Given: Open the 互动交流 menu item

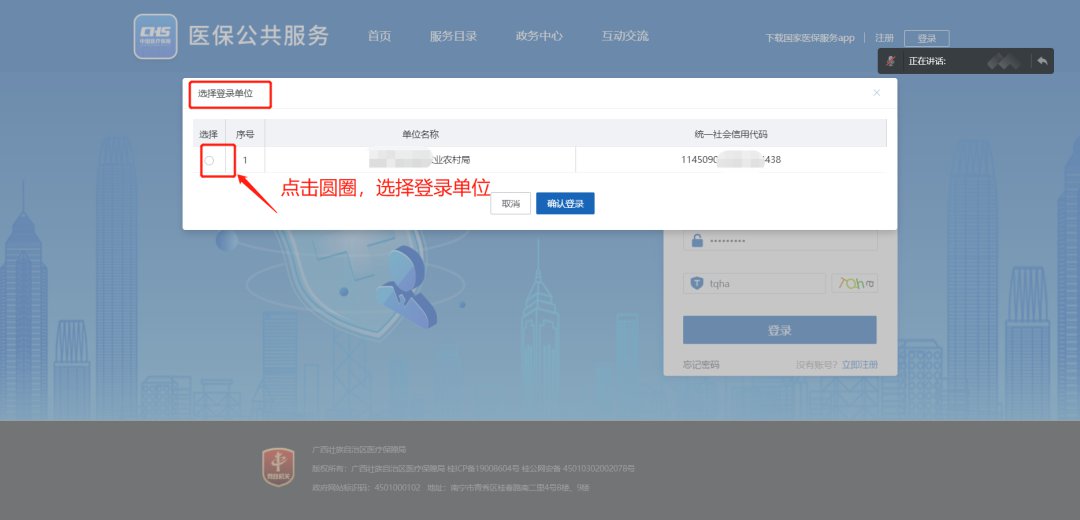Looking at the screenshot, I should [x=625, y=36].
